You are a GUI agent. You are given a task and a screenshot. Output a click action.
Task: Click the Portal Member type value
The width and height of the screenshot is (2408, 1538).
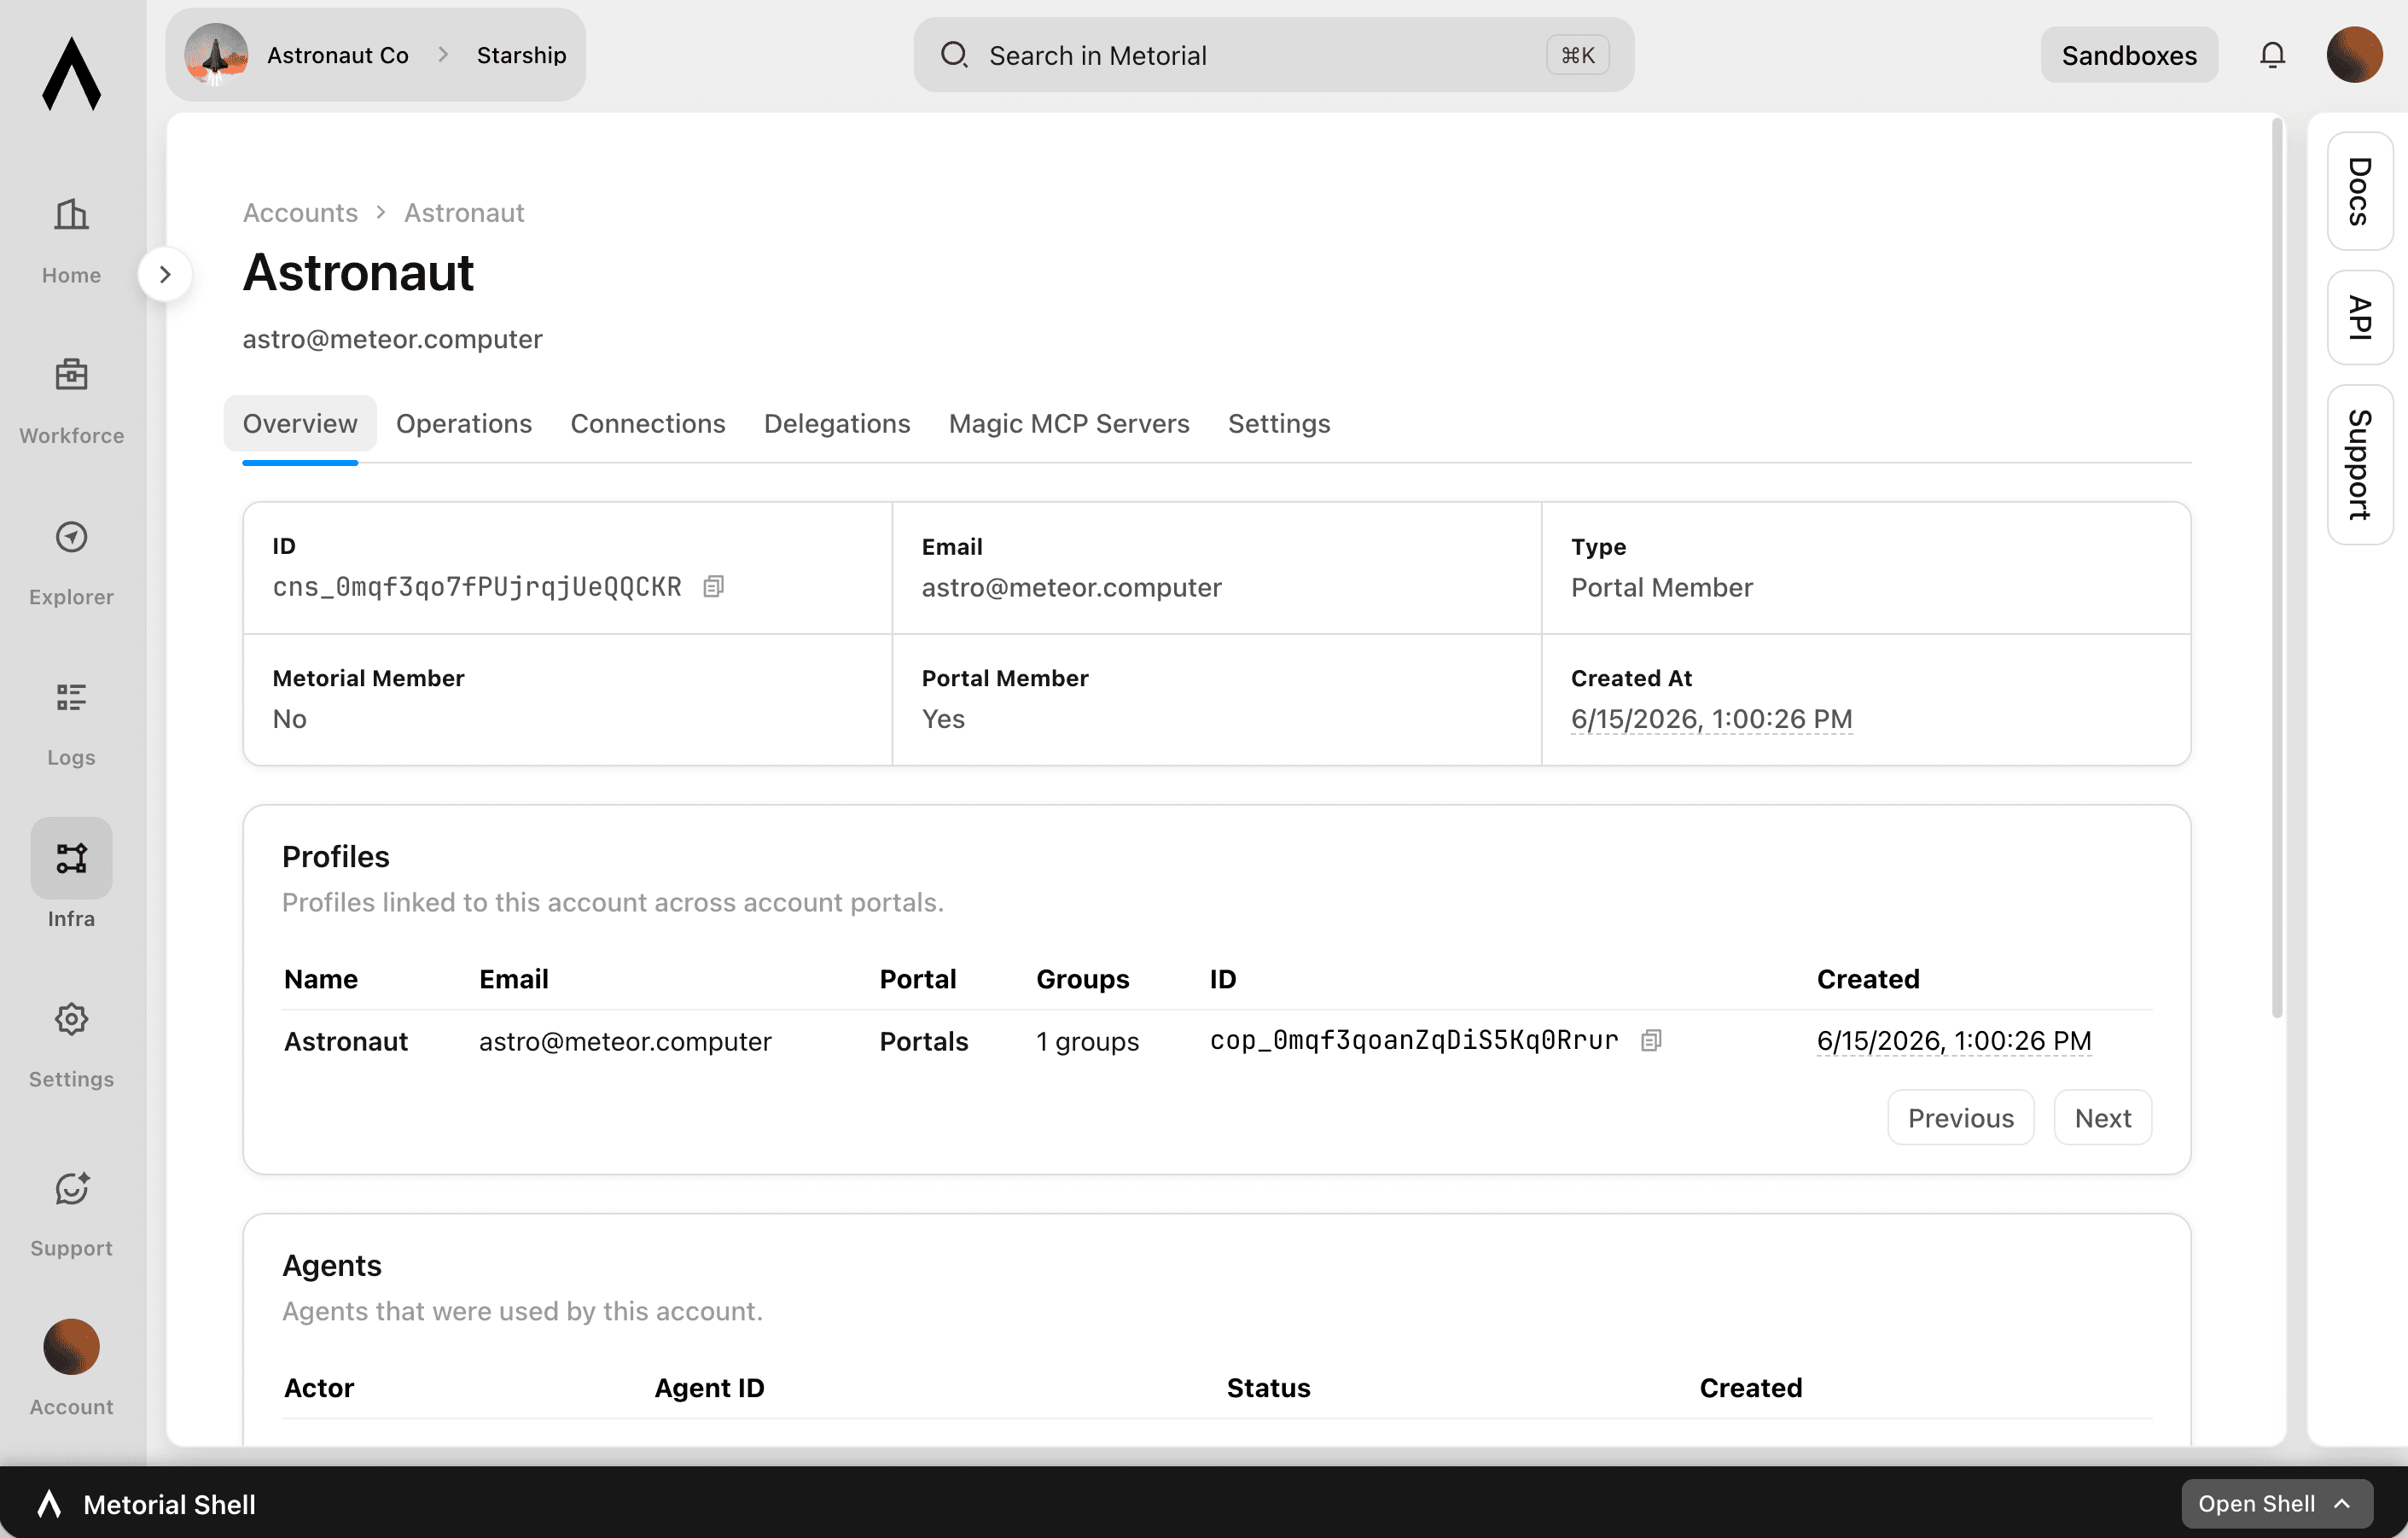(x=1662, y=587)
